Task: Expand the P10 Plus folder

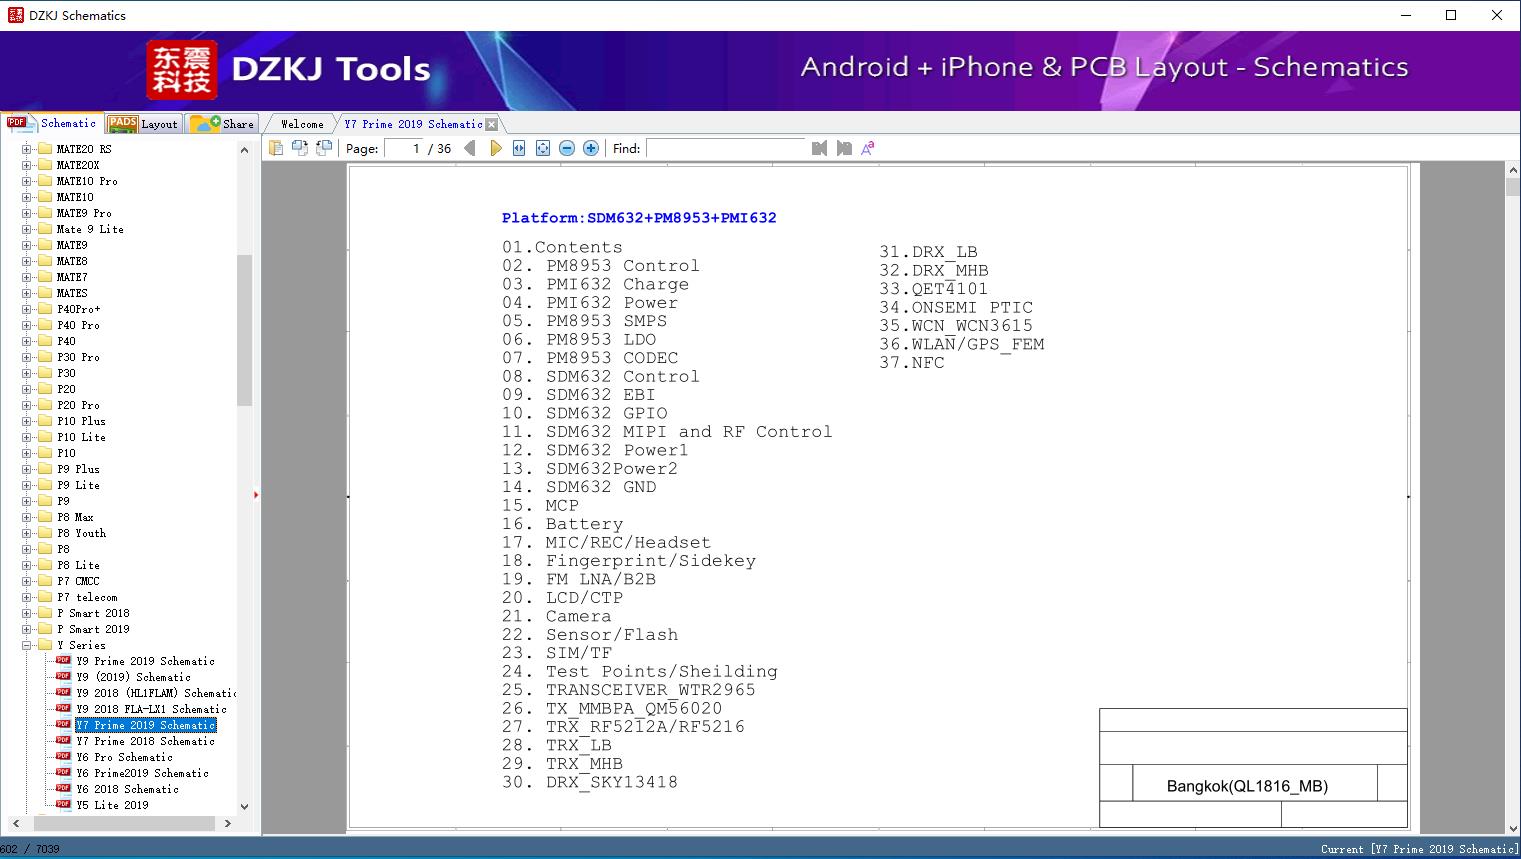Action: 27,421
